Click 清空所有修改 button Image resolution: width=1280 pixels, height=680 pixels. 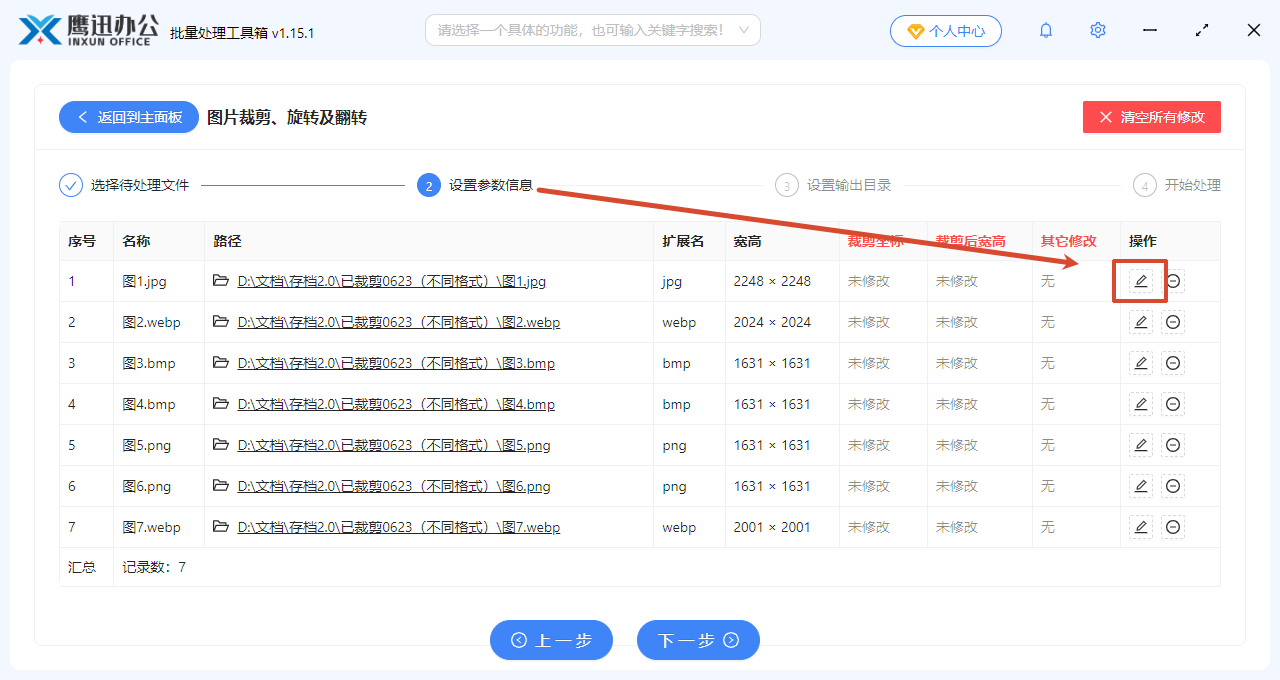(x=1152, y=117)
